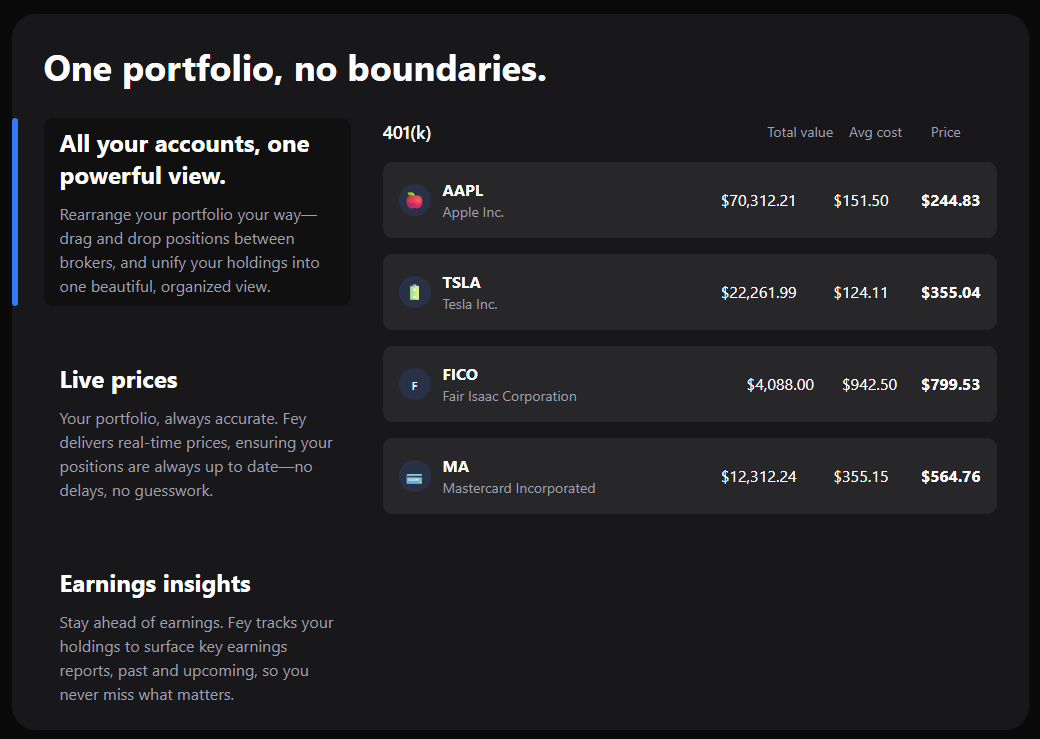Click the Price column header
1040x739 pixels.
945,132
